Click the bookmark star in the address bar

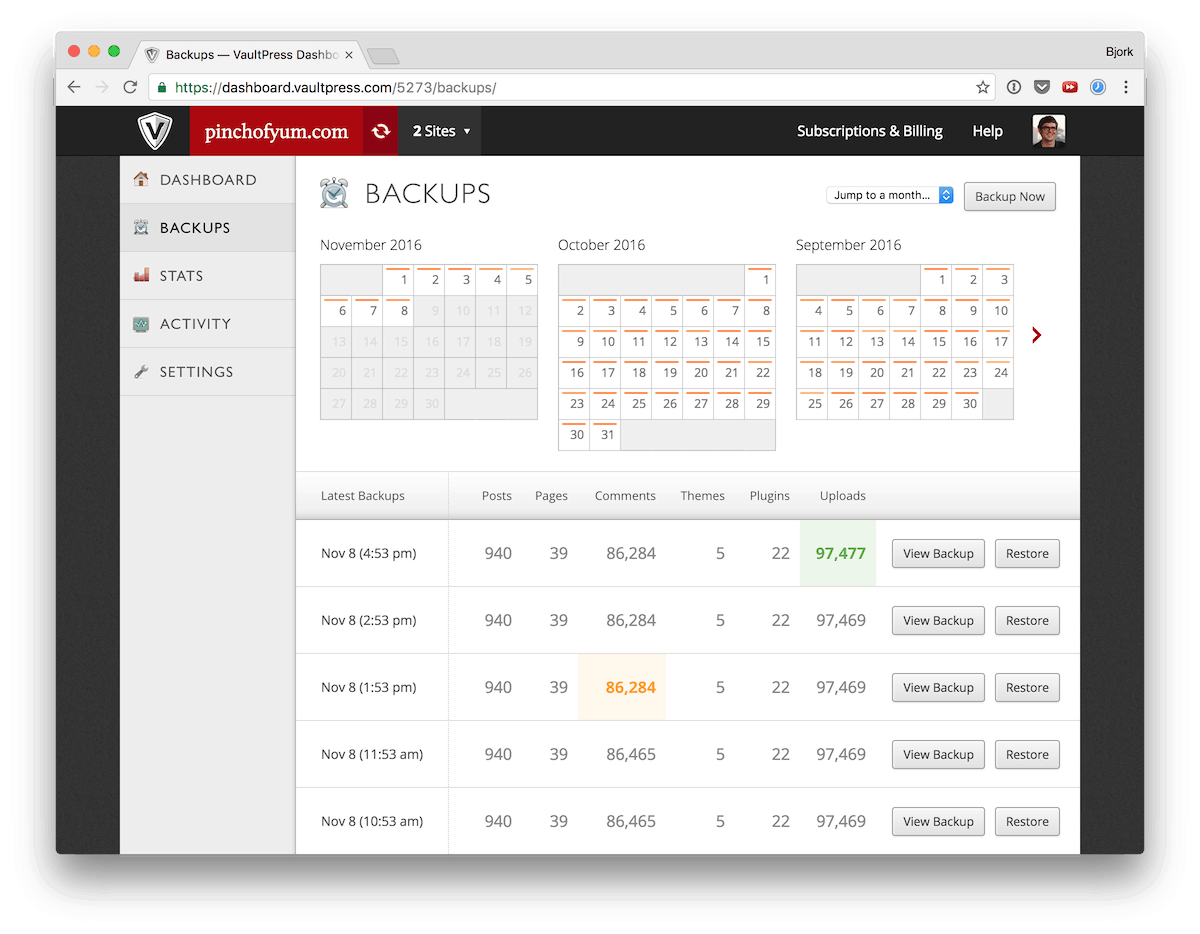coord(982,87)
